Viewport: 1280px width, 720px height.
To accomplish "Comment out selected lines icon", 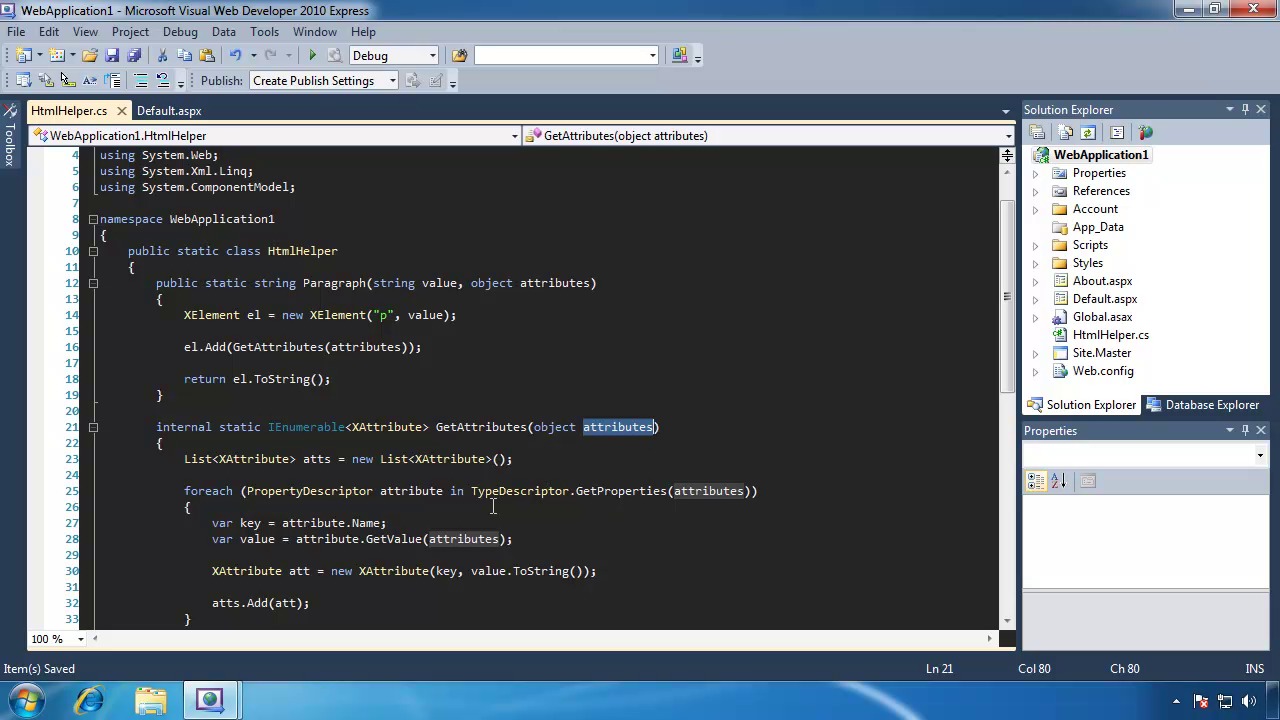I will click(x=140, y=81).
